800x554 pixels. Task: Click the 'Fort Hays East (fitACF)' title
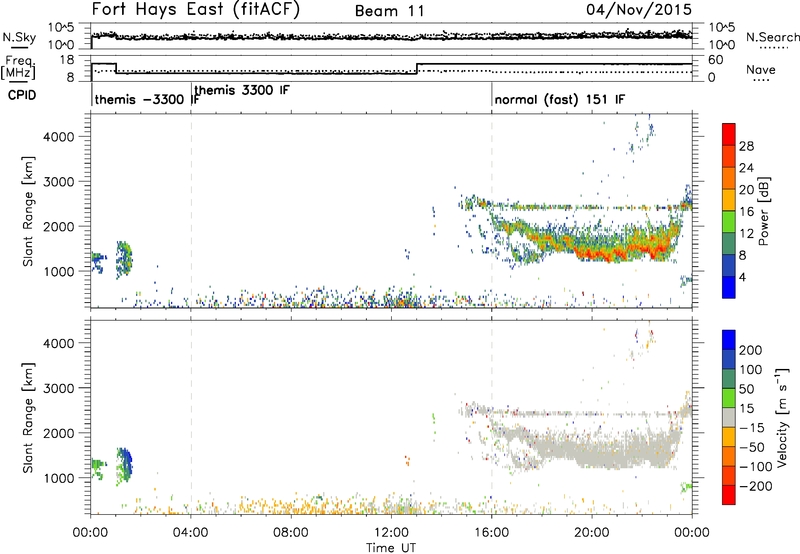(196, 10)
